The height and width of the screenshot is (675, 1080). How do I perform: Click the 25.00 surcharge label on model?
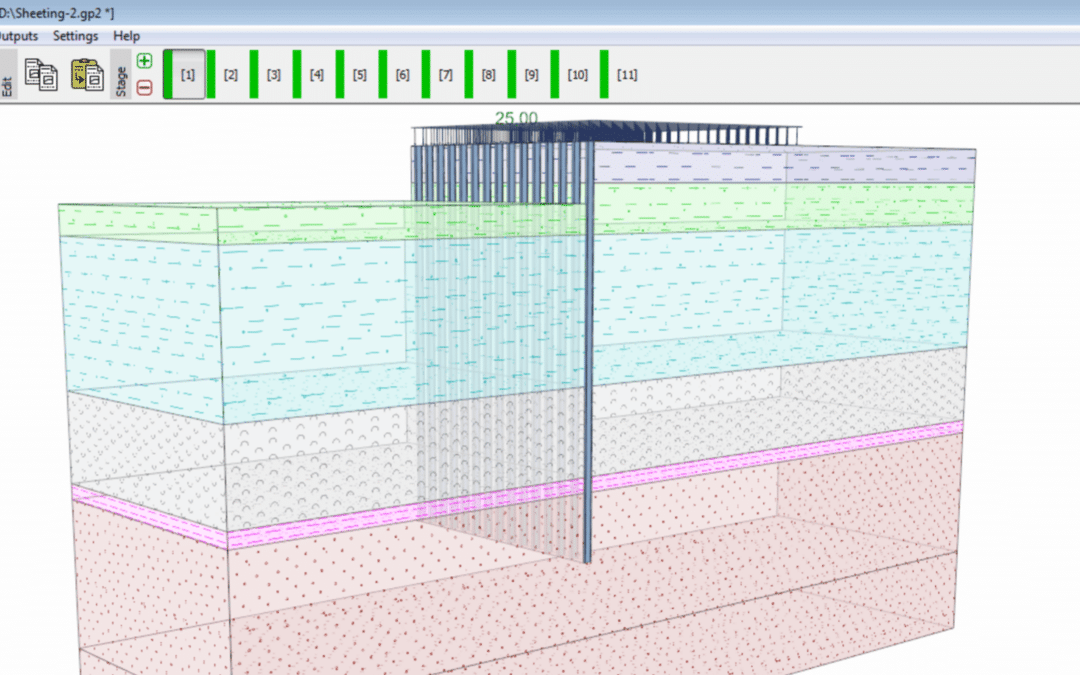click(x=516, y=118)
